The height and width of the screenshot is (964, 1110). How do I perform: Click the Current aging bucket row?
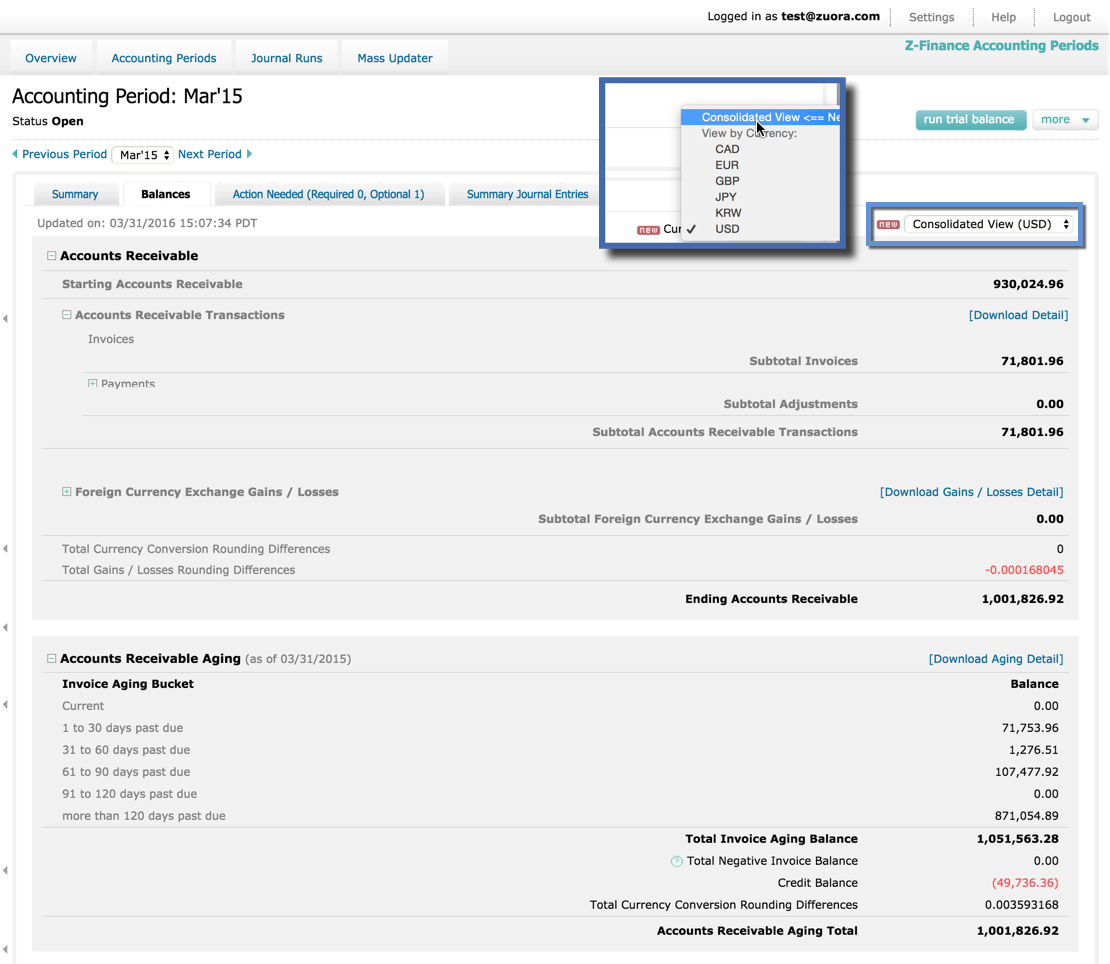pos(555,706)
